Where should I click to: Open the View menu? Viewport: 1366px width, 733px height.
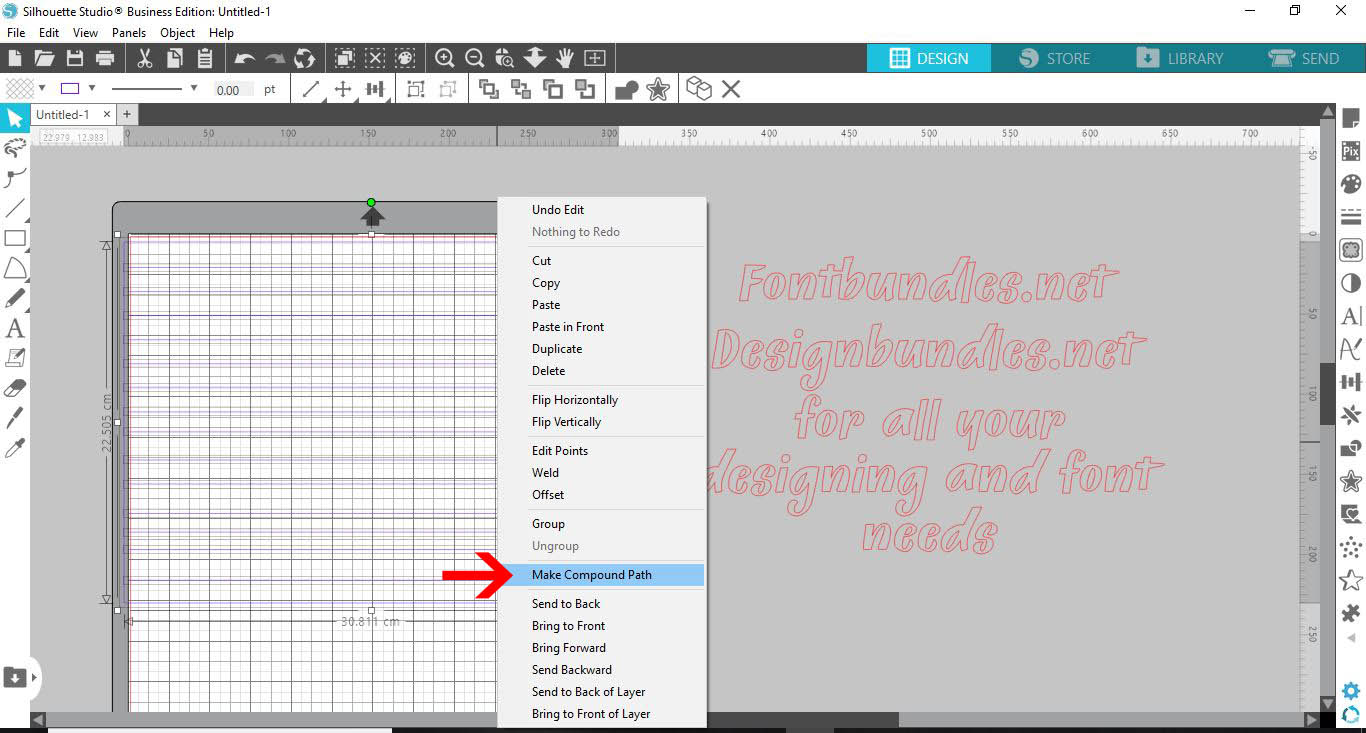[85, 33]
